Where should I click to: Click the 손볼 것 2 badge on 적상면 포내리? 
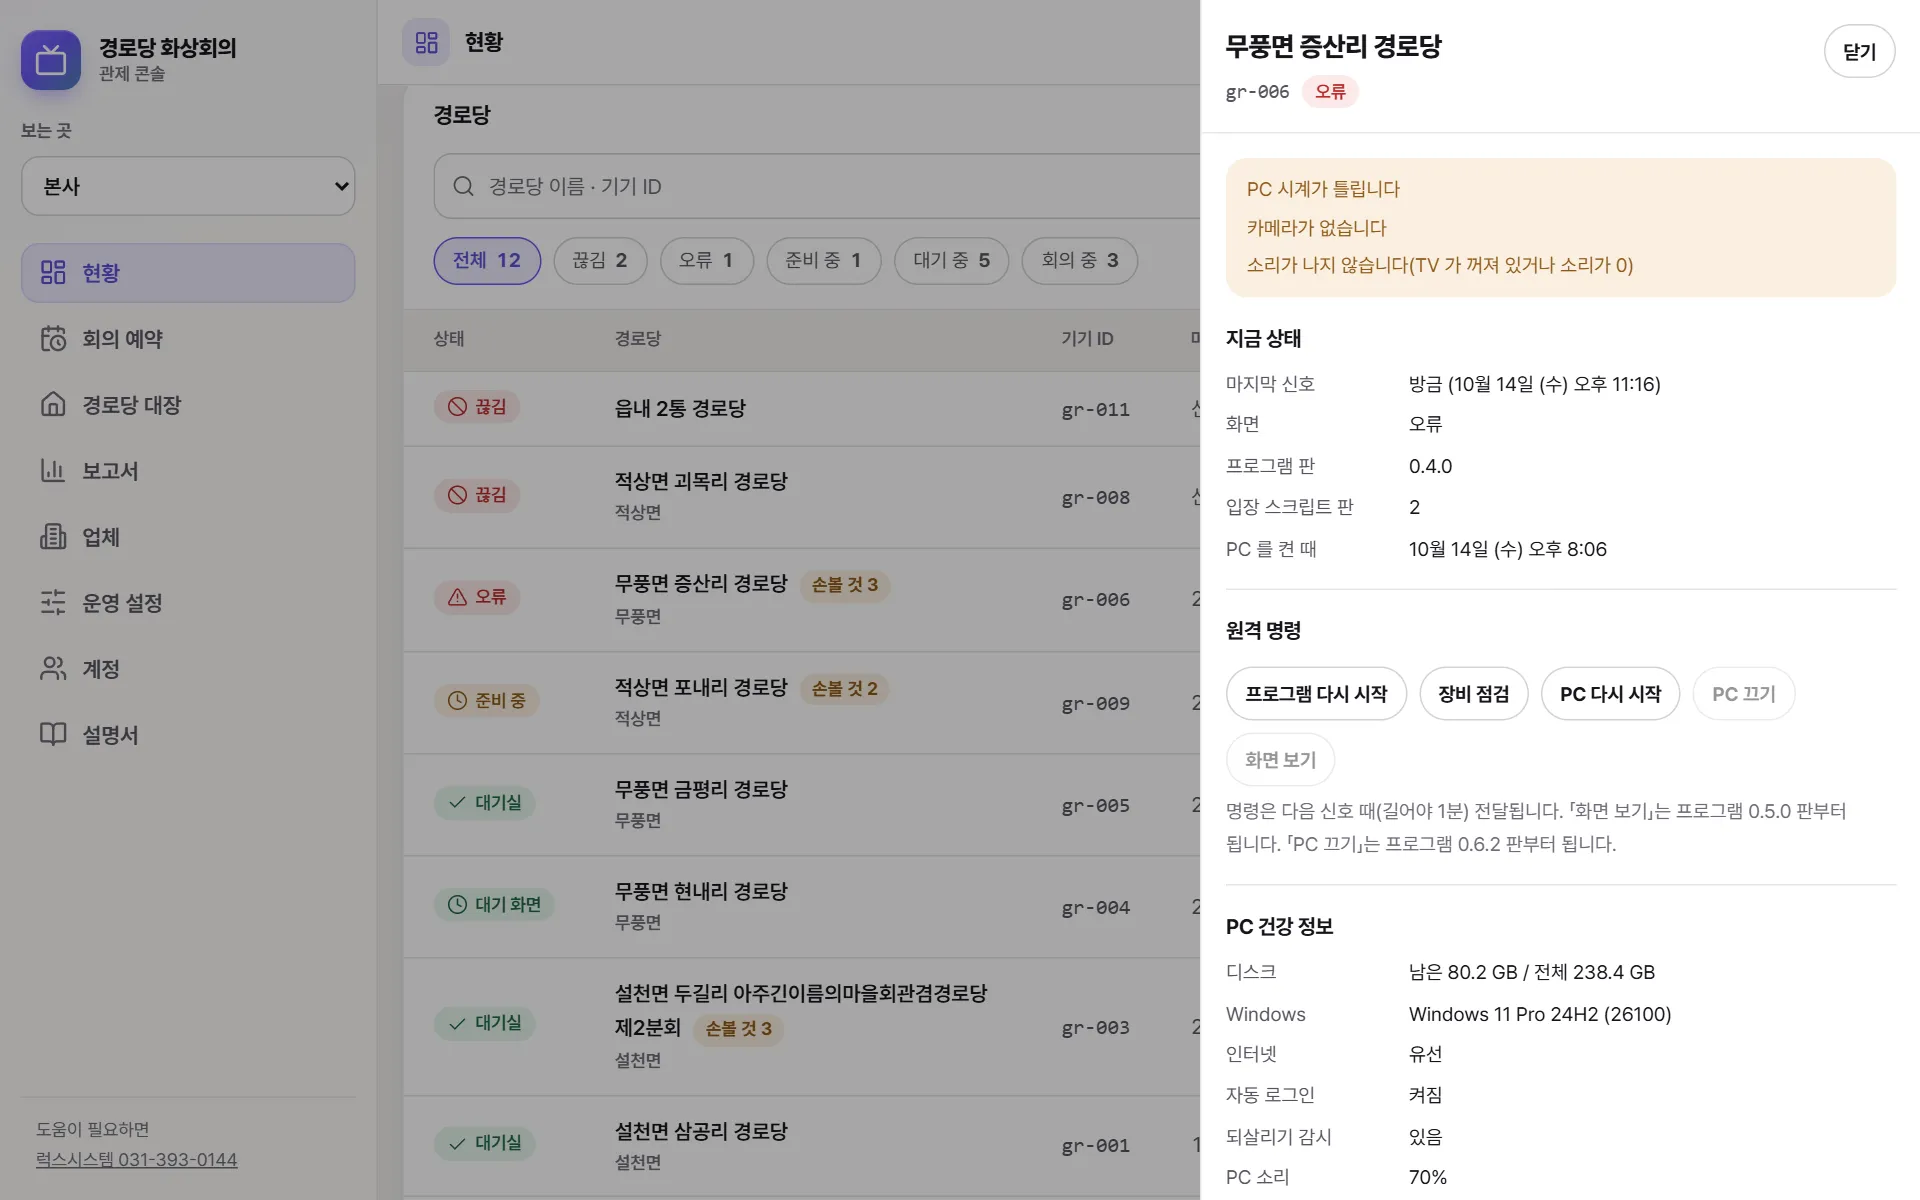[x=845, y=689]
